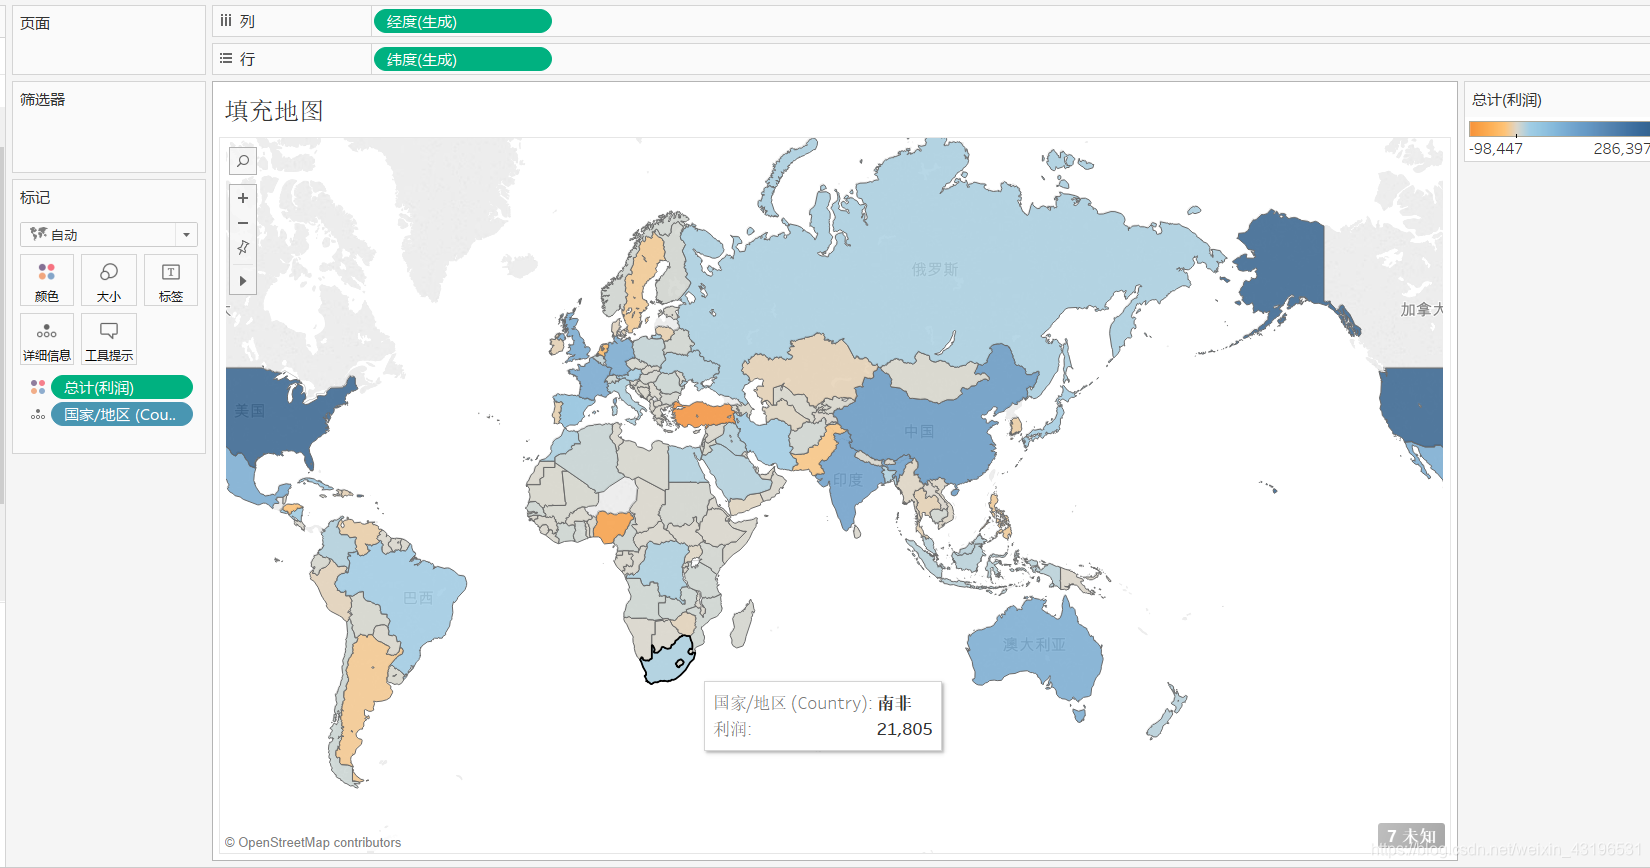Click the profit color gradient legend bar
The image size is (1650, 868).
click(1558, 128)
